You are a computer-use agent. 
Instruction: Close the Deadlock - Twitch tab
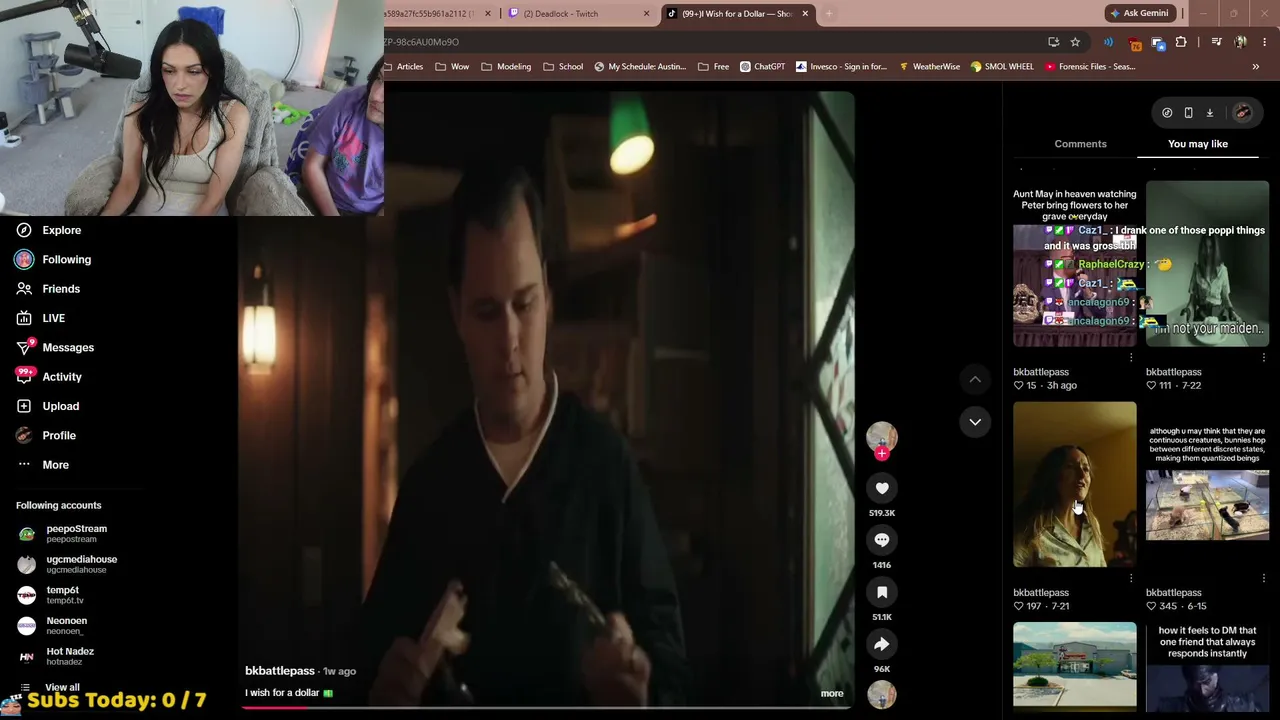coord(646,14)
